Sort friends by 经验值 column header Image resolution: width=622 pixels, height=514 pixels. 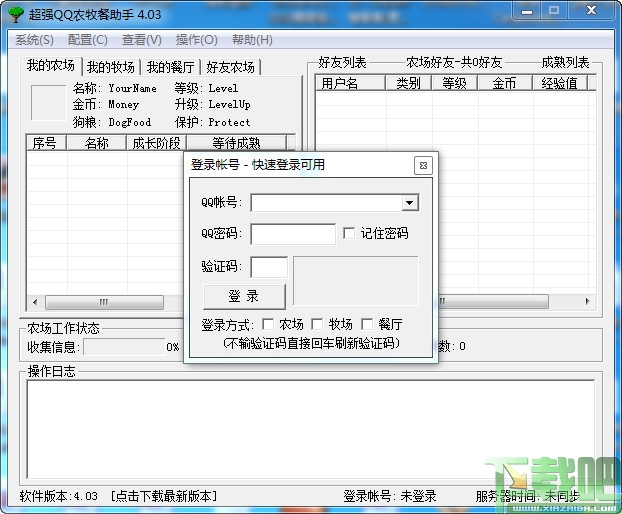pos(560,83)
